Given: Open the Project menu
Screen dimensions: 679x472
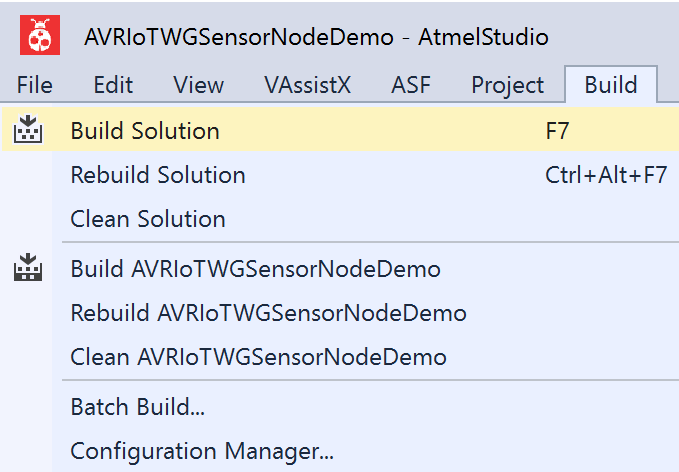Looking at the screenshot, I should tap(508, 85).
